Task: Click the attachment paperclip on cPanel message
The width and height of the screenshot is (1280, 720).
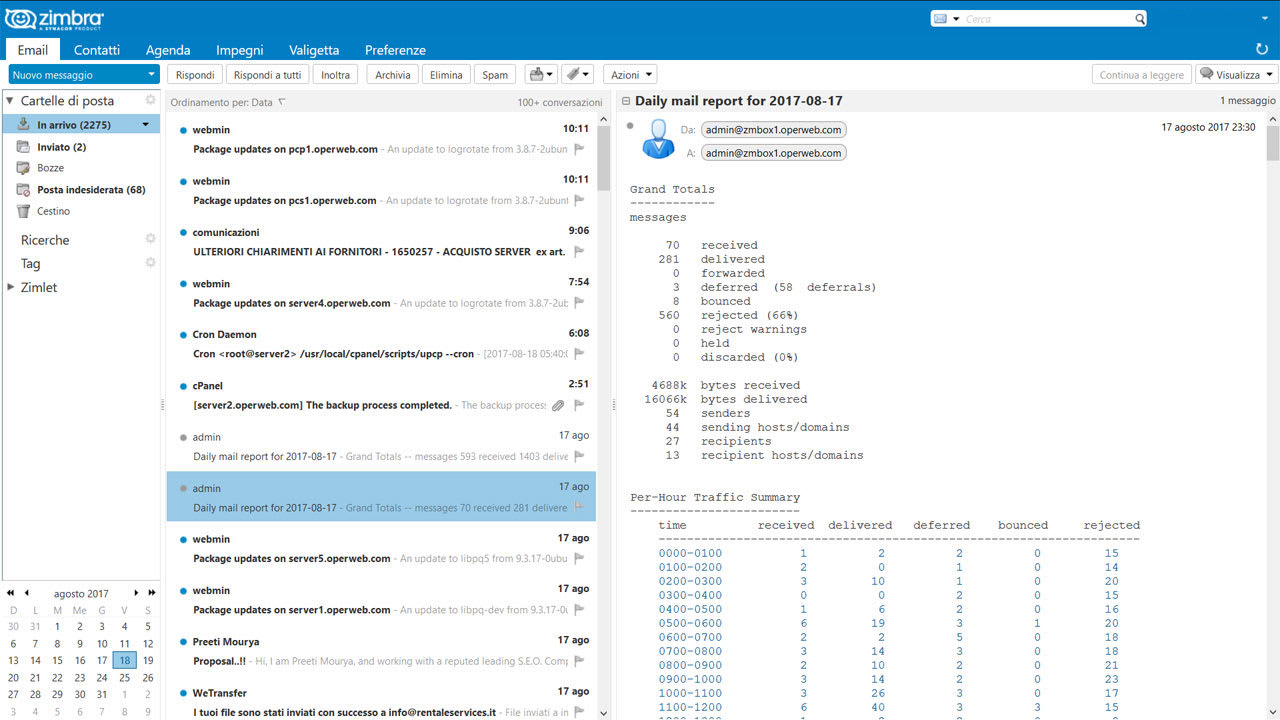Action: (558, 405)
